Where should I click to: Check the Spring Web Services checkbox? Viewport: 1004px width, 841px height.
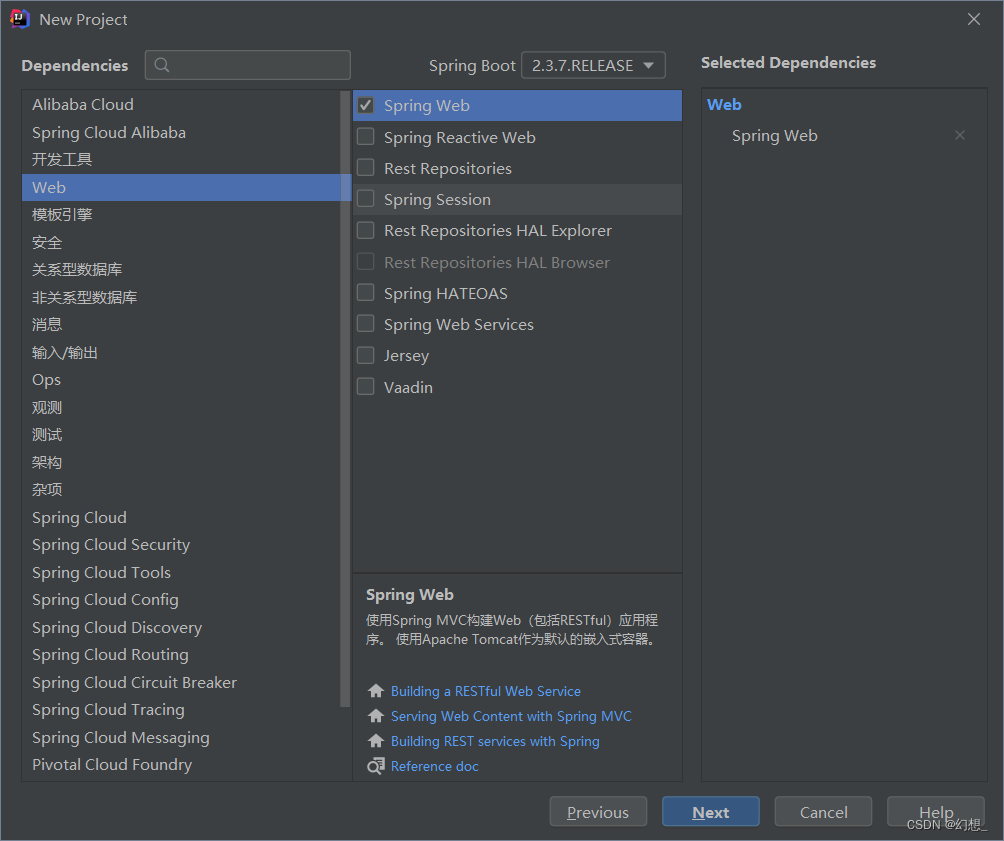[x=366, y=324]
